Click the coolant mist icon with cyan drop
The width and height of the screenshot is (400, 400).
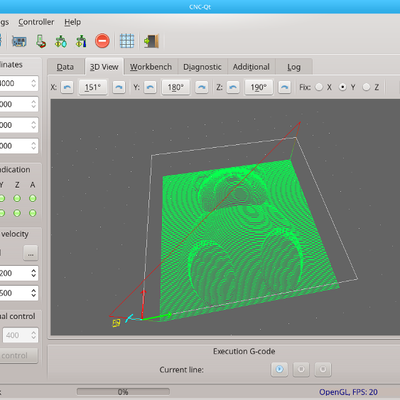click(61, 41)
